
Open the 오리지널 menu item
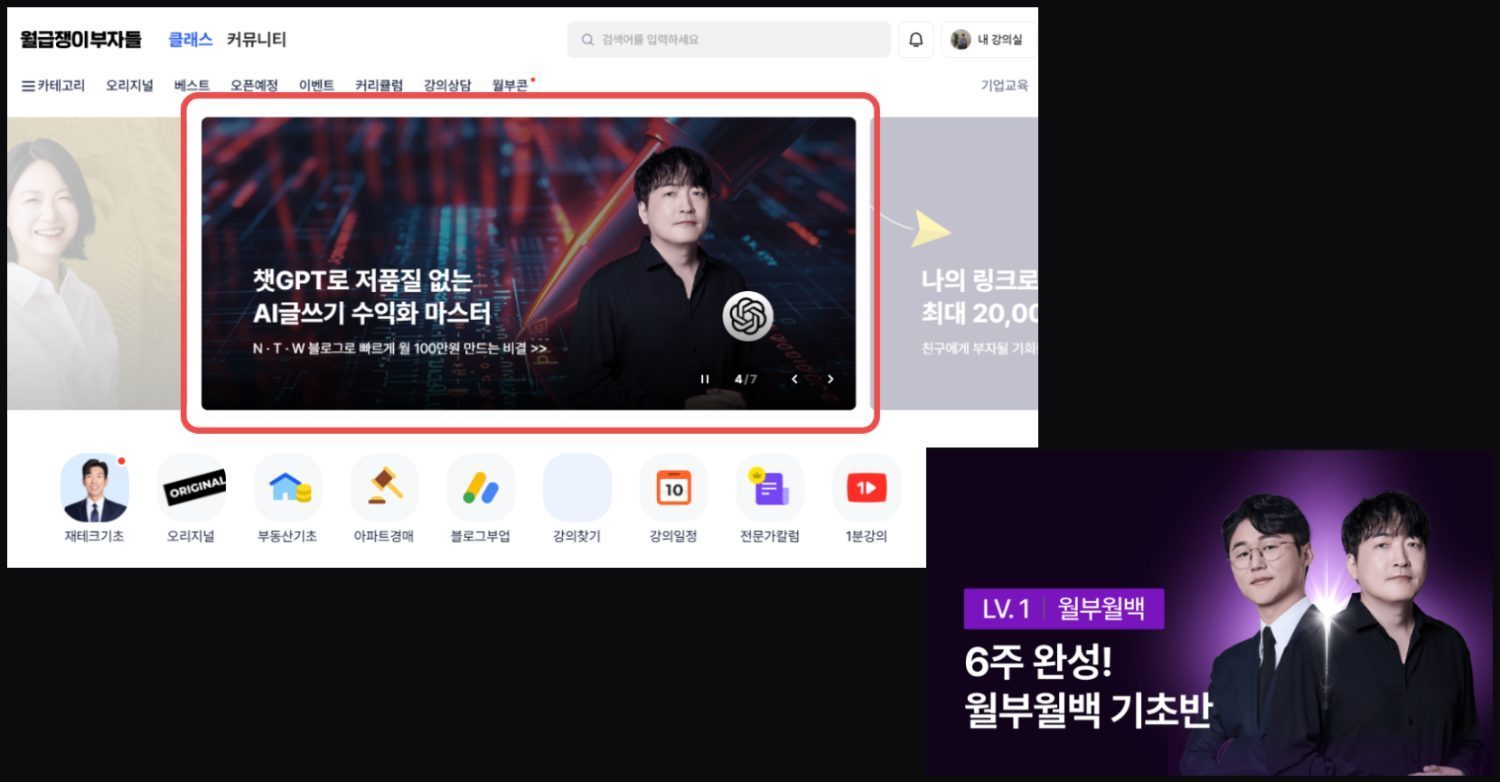130,86
